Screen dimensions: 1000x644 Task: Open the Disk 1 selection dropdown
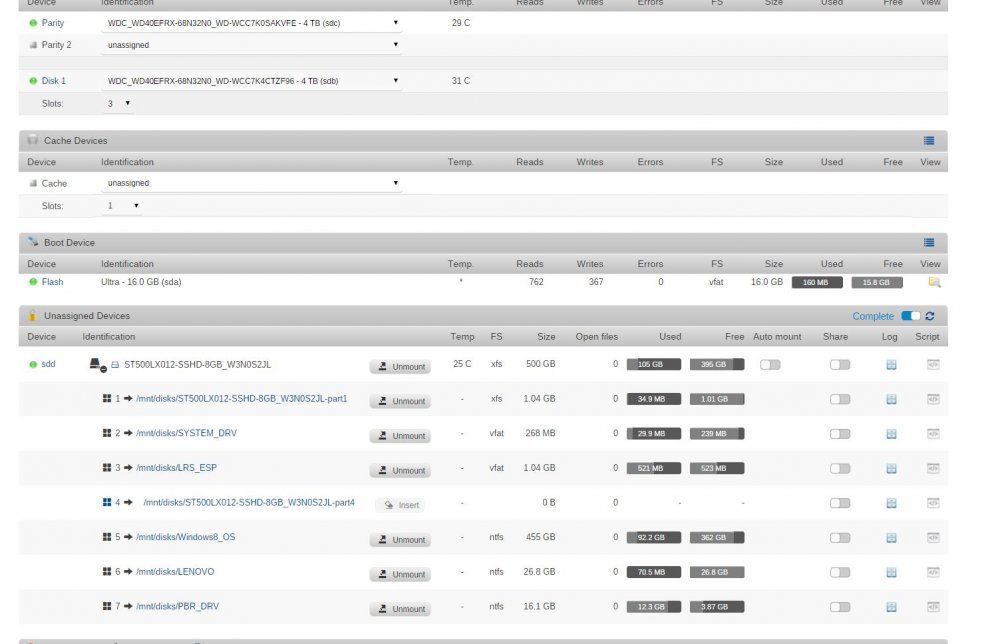[251, 81]
